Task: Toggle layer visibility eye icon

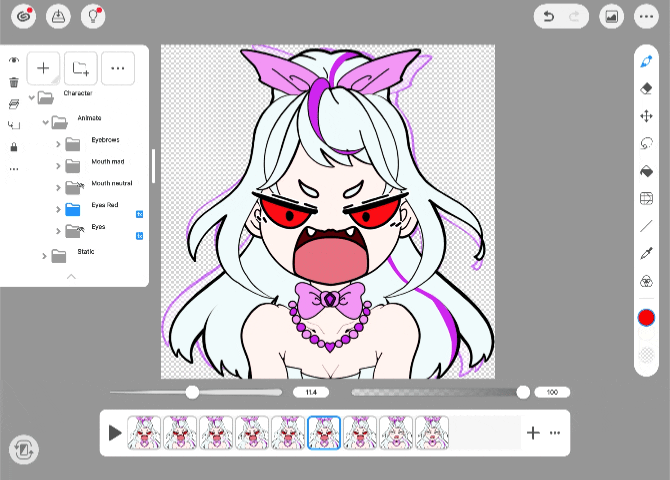Action: point(14,60)
